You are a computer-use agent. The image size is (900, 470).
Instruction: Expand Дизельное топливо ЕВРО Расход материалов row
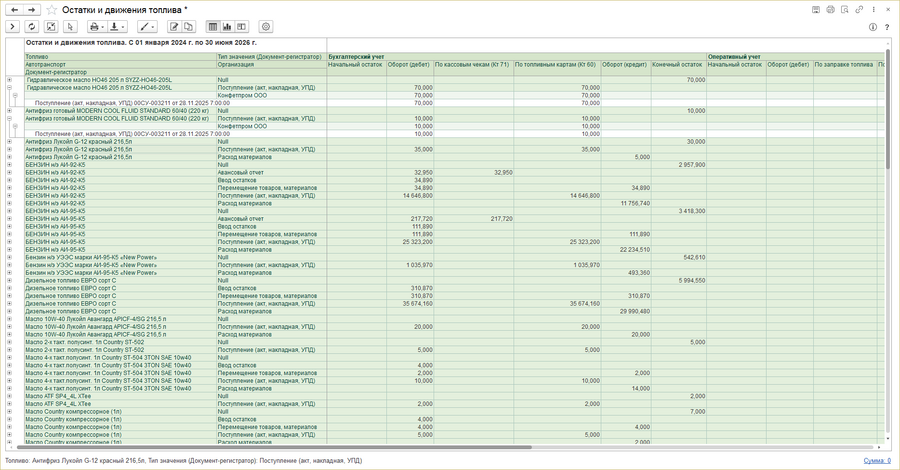pyautogui.click(x=9, y=311)
